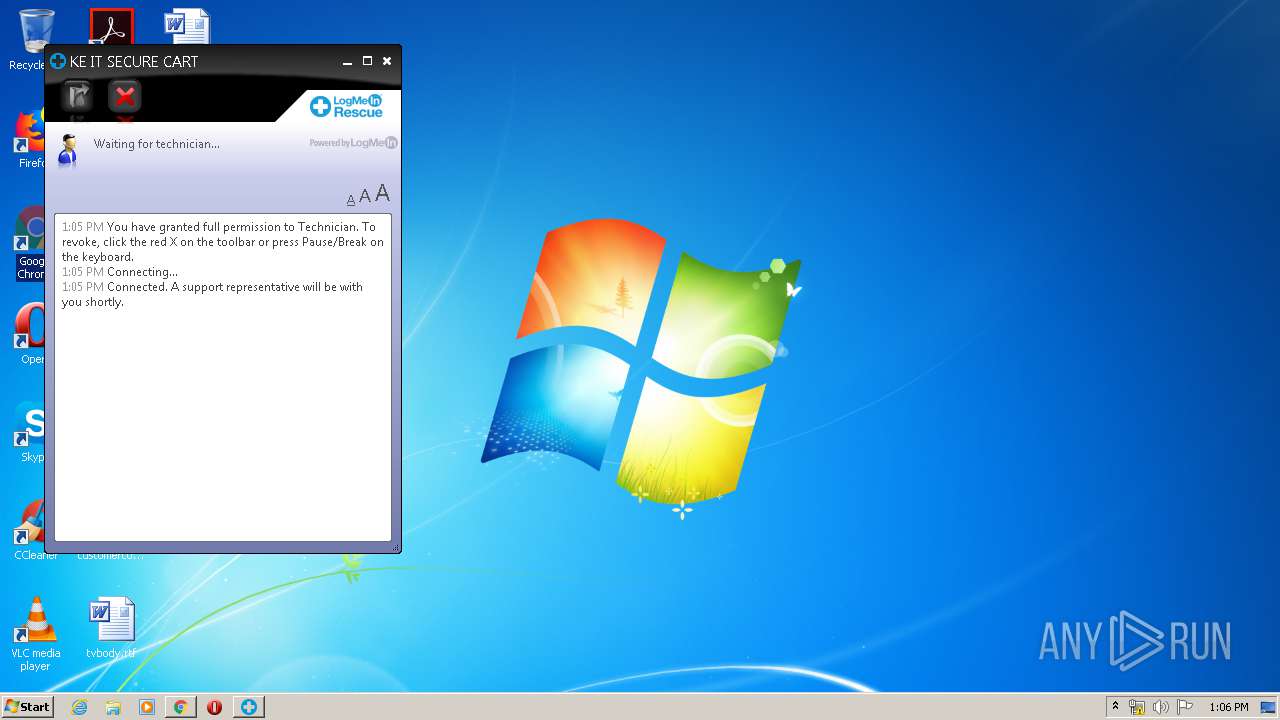Screen dimensions: 1280x720
Task: Click the window resize grip corner
Action: tap(396, 547)
